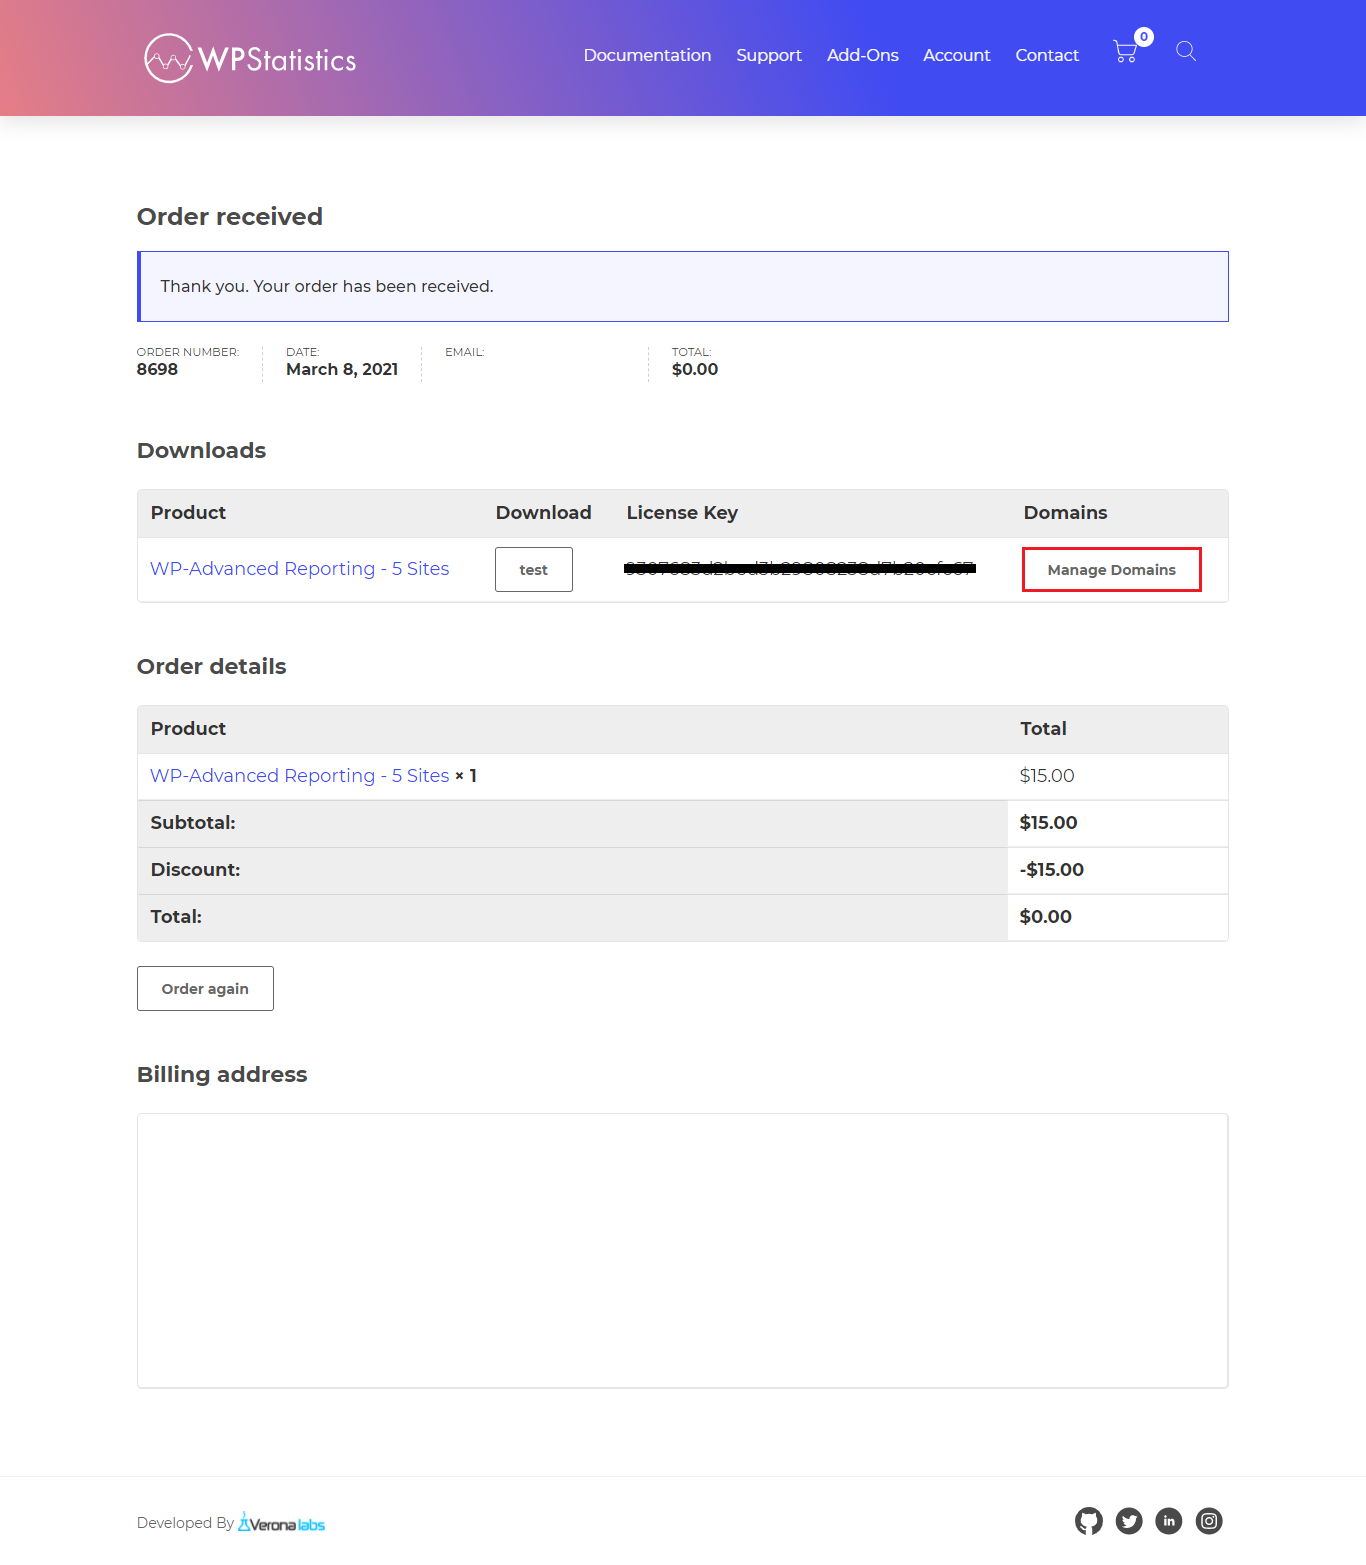Navigate to the Support page
Image resolution: width=1366 pixels, height=1565 pixels.
tap(768, 55)
